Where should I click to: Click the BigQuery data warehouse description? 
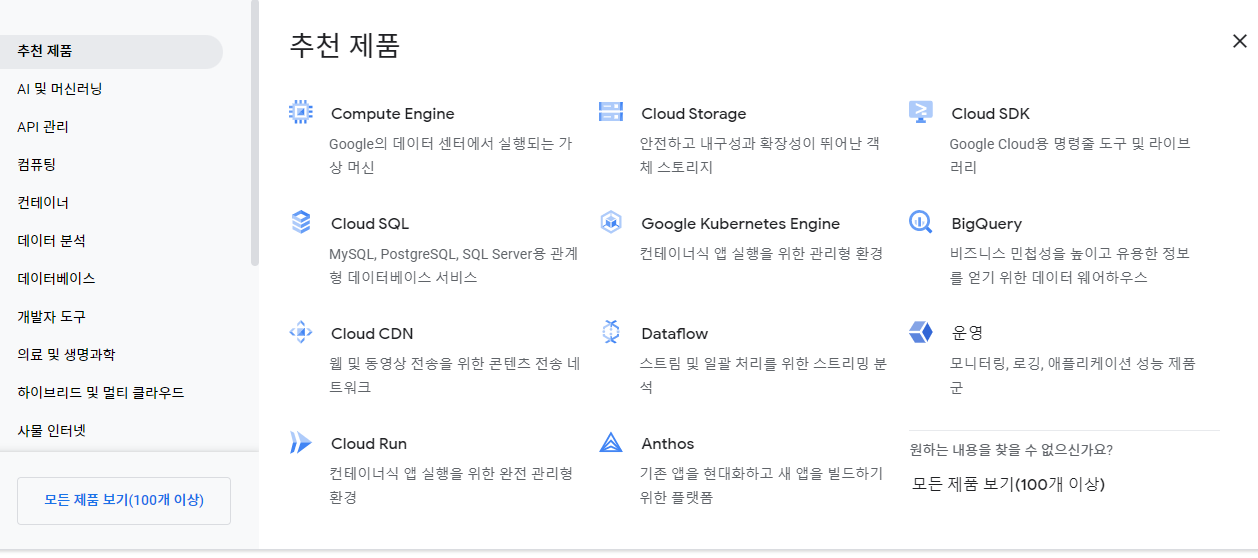[1070, 265]
